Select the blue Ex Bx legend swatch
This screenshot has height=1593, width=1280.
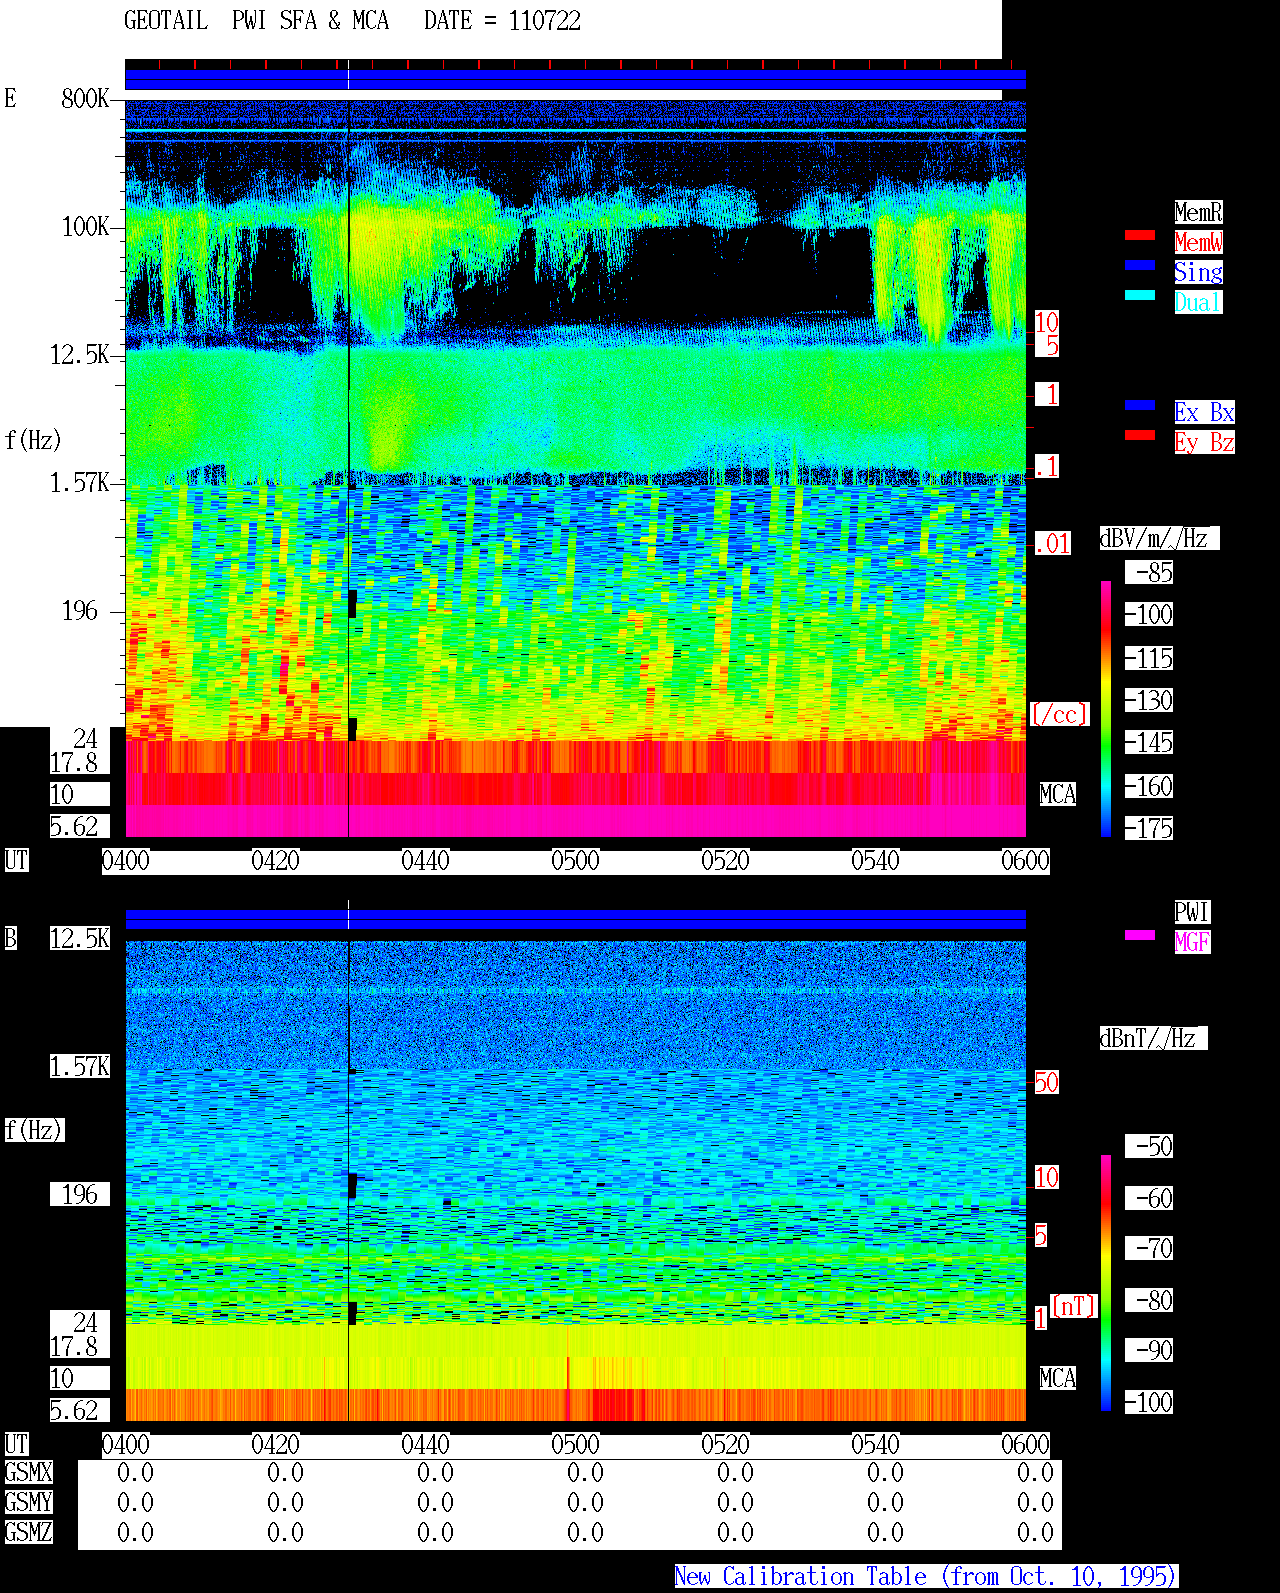pos(1140,405)
